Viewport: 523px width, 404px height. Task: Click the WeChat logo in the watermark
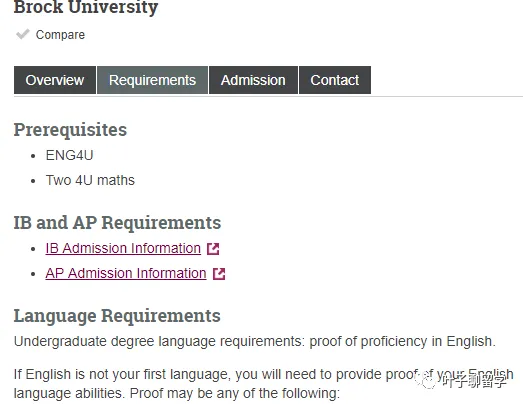pyautogui.click(x=426, y=380)
